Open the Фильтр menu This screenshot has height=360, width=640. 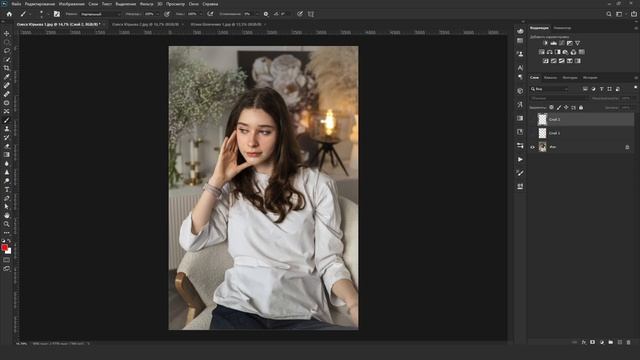[146, 4]
